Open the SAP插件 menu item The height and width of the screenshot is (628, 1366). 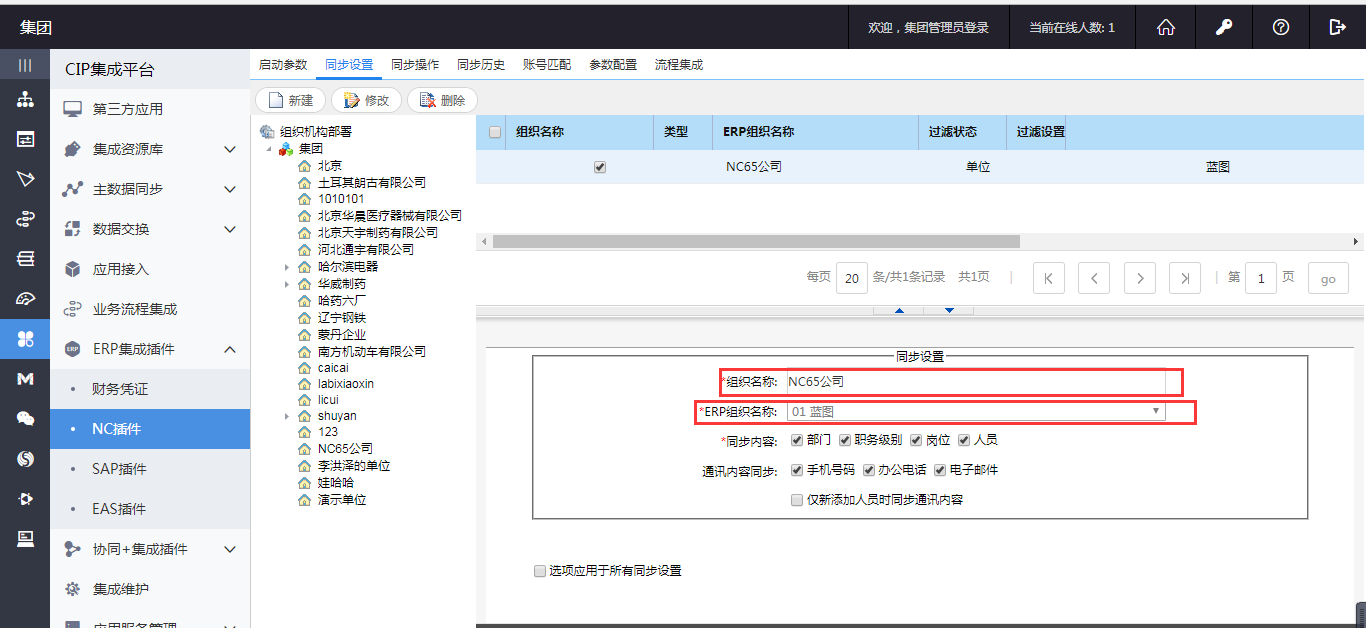click(x=119, y=469)
